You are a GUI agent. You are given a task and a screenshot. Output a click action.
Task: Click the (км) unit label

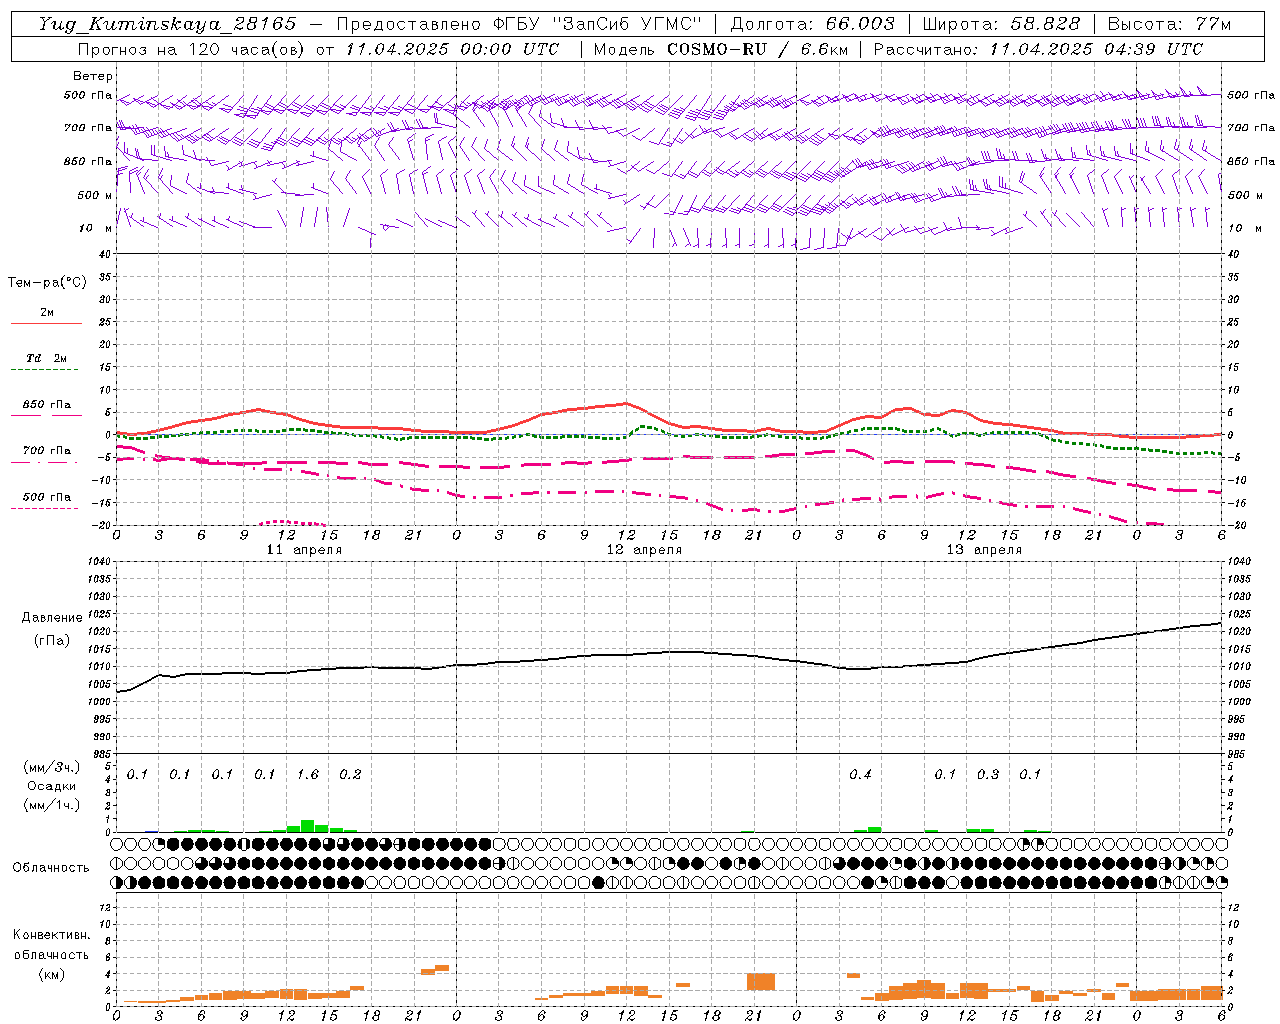51,974
